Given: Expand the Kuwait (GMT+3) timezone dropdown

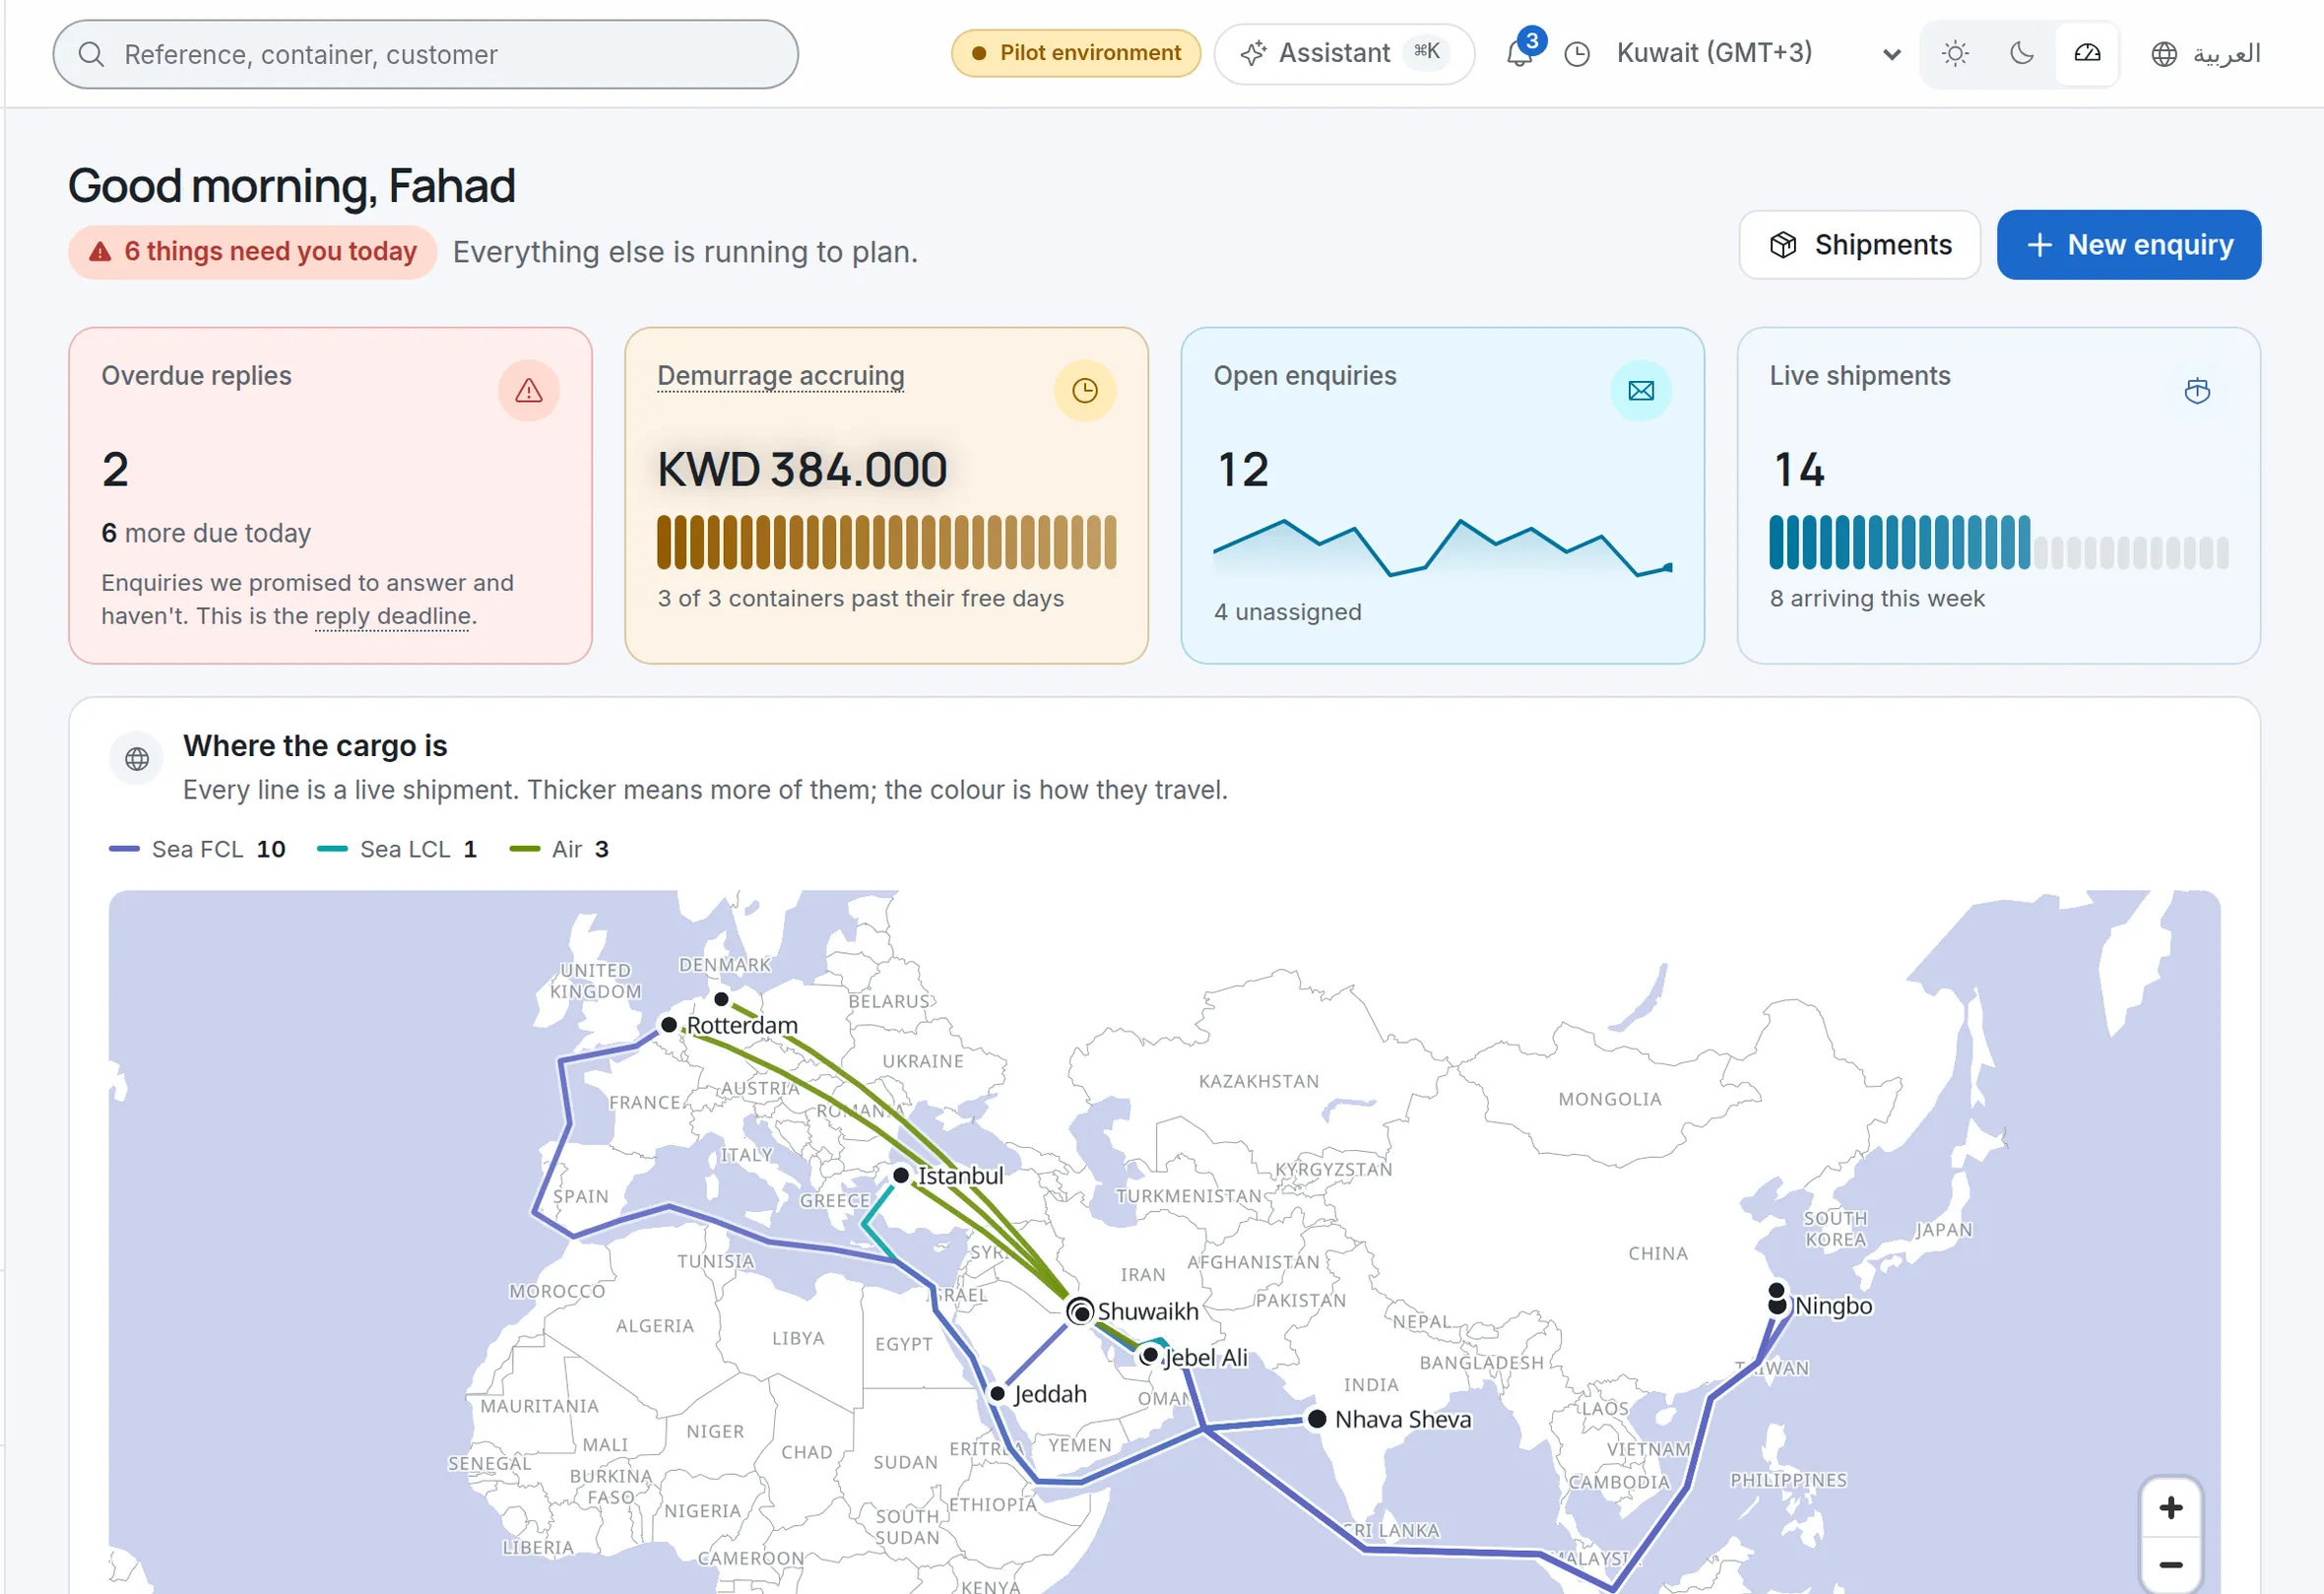Looking at the screenshot, I should [x=1758, y=53].
